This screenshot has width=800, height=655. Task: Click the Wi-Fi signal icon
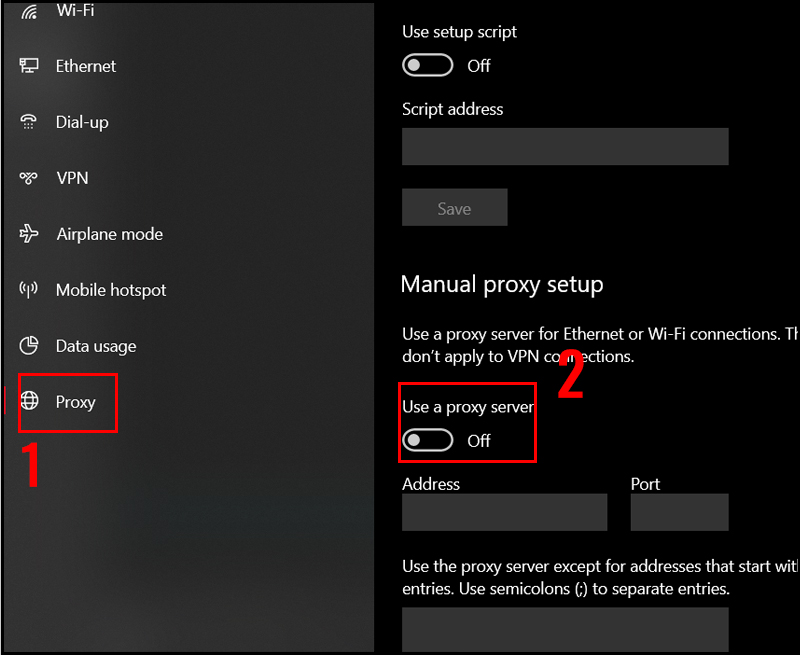(29, 11)
